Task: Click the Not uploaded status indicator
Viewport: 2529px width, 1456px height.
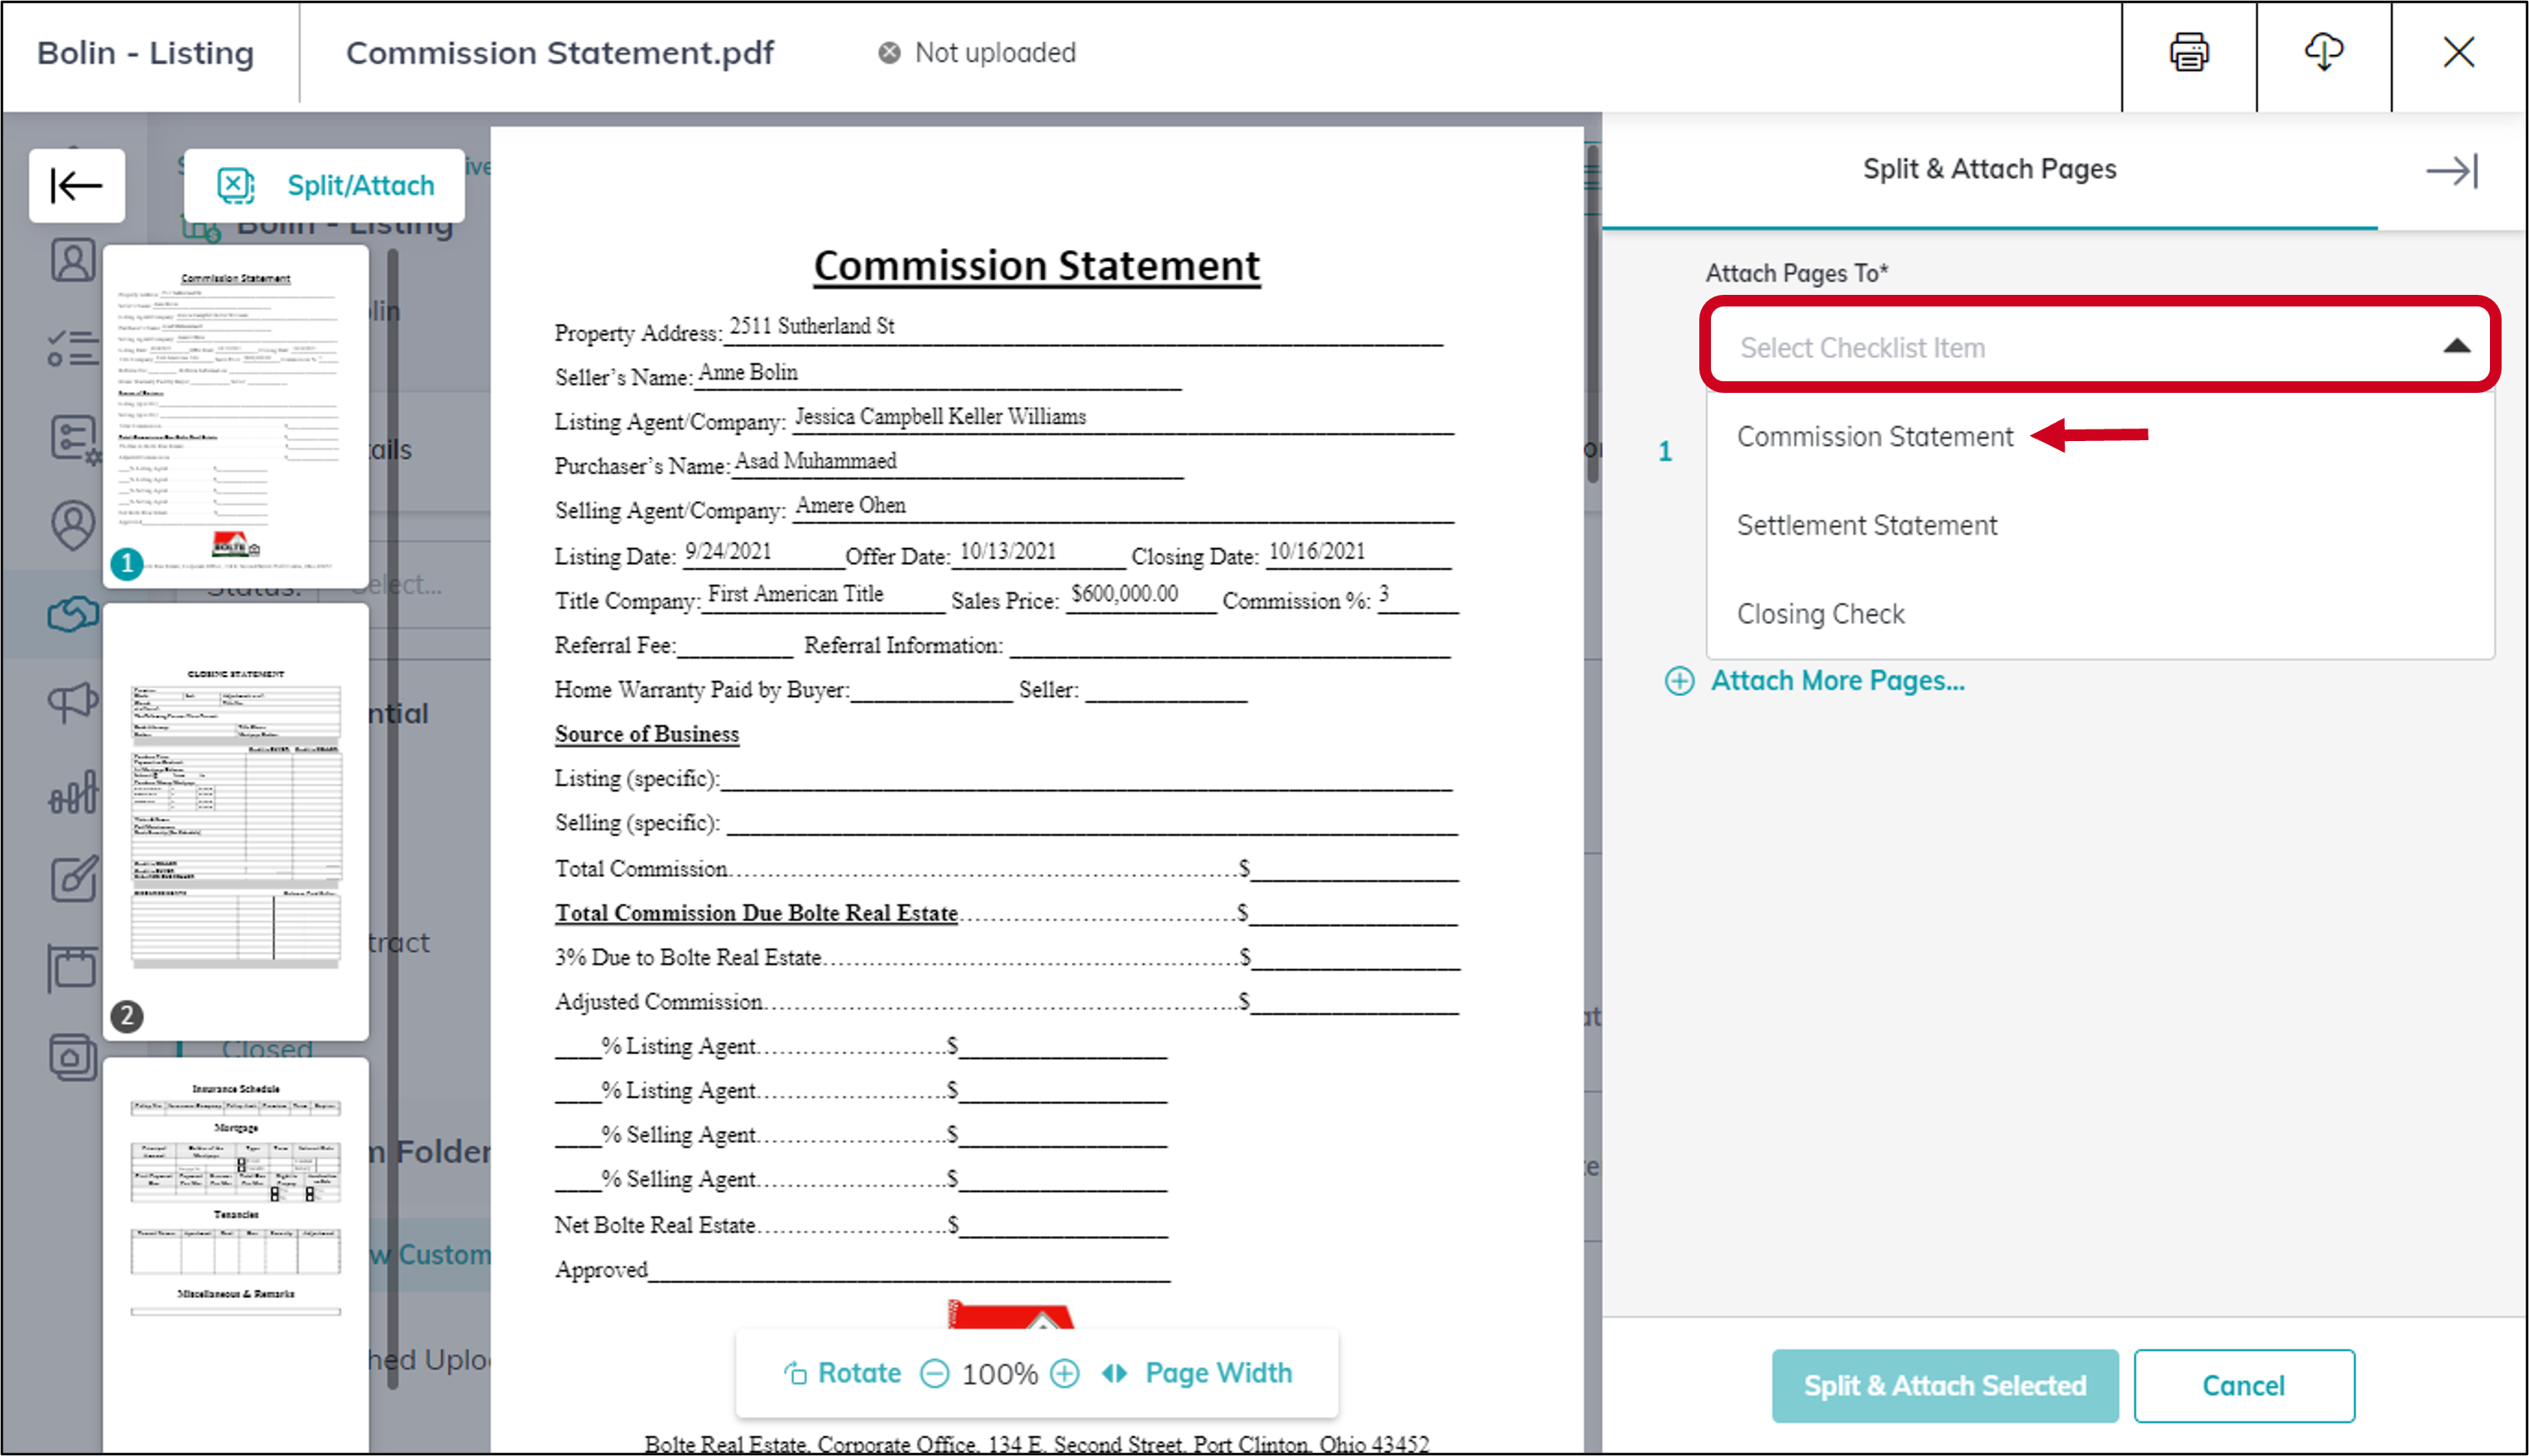Action: pyautogui.click(x=977, y=52)
